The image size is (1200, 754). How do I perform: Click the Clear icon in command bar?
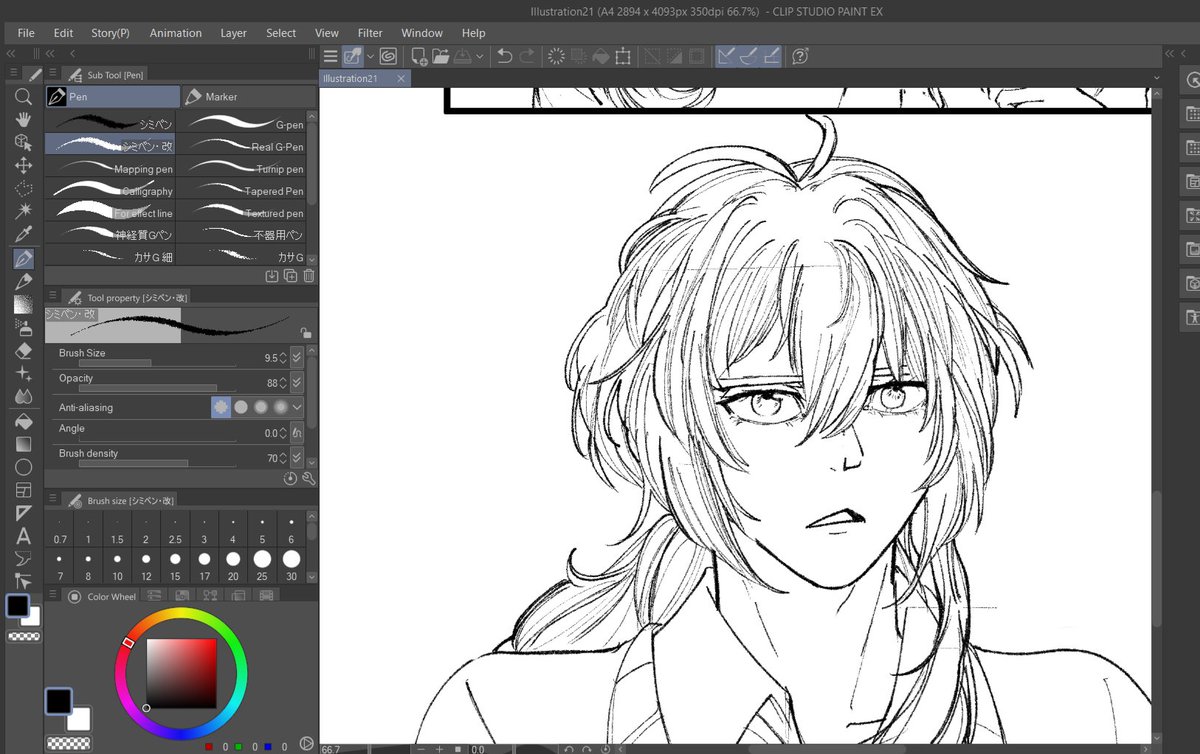(x=557, y=57)
